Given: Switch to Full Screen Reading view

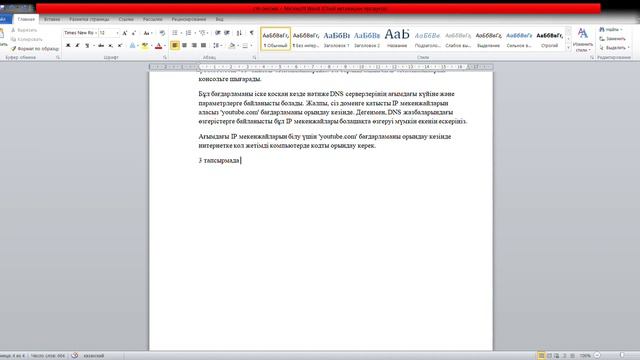Looking at the screenshot, I should point(549,356).
